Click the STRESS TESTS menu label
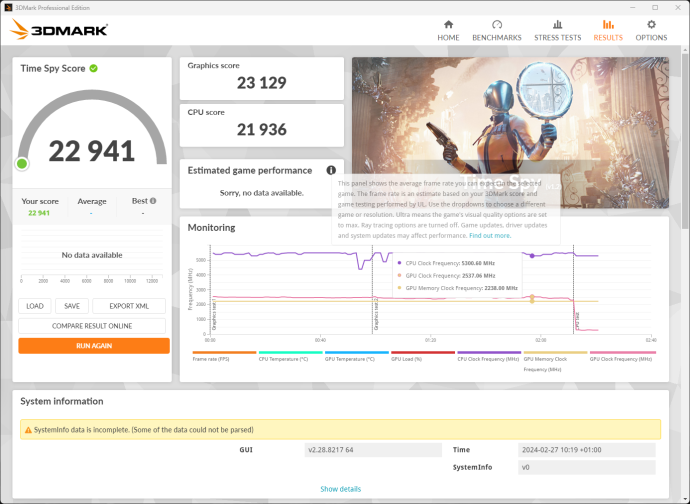Screen dimensions: 690x504 coord(558,38)
